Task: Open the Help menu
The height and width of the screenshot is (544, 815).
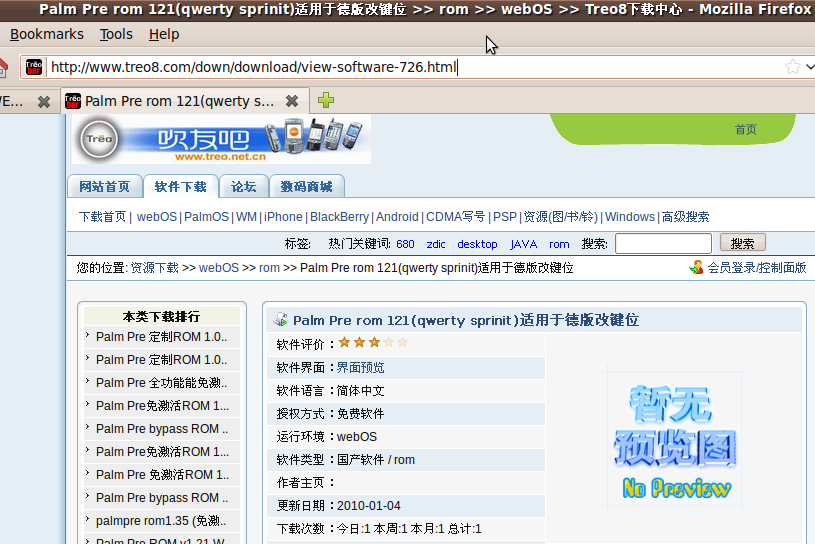Action: point(164,34)
